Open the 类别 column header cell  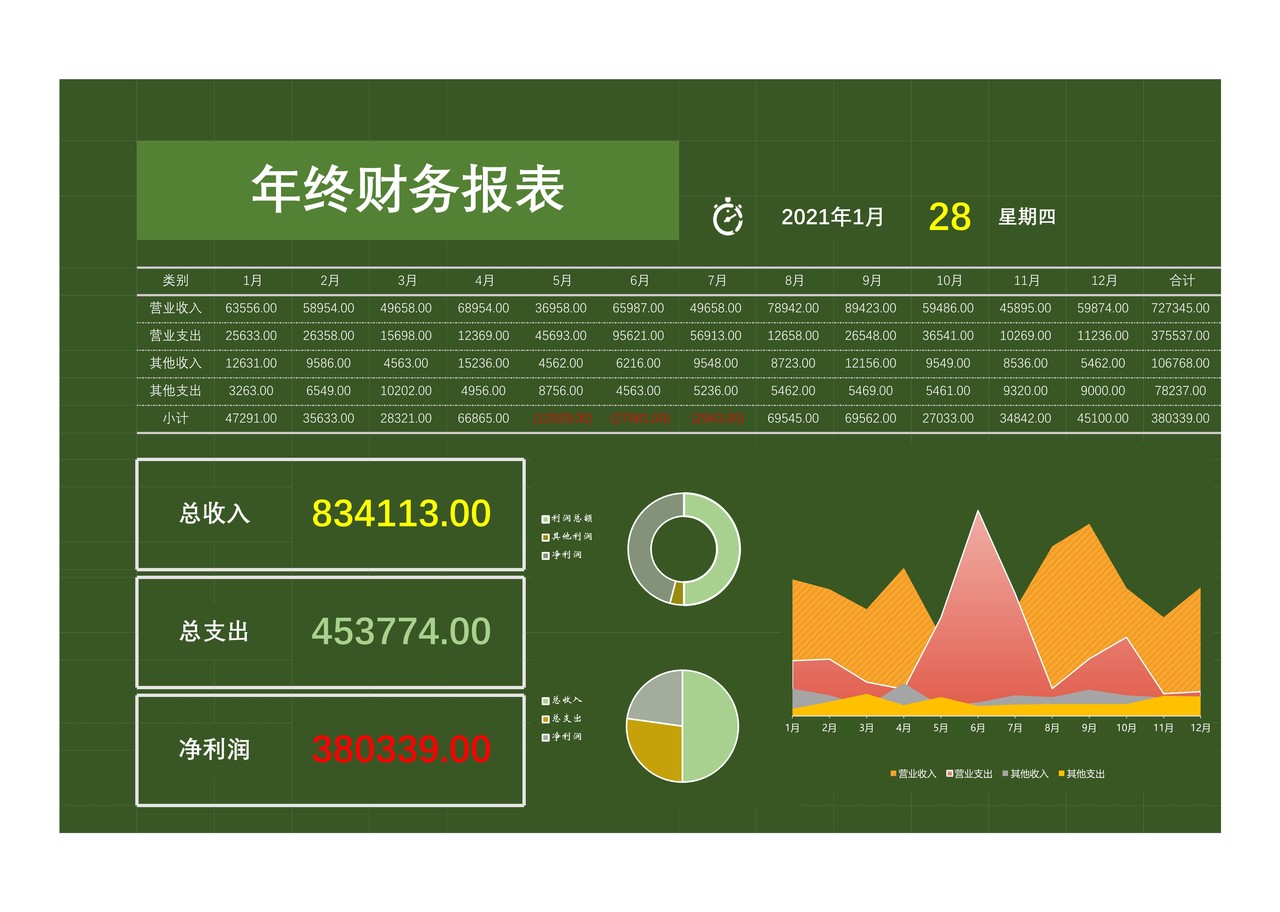click(176, 280)
